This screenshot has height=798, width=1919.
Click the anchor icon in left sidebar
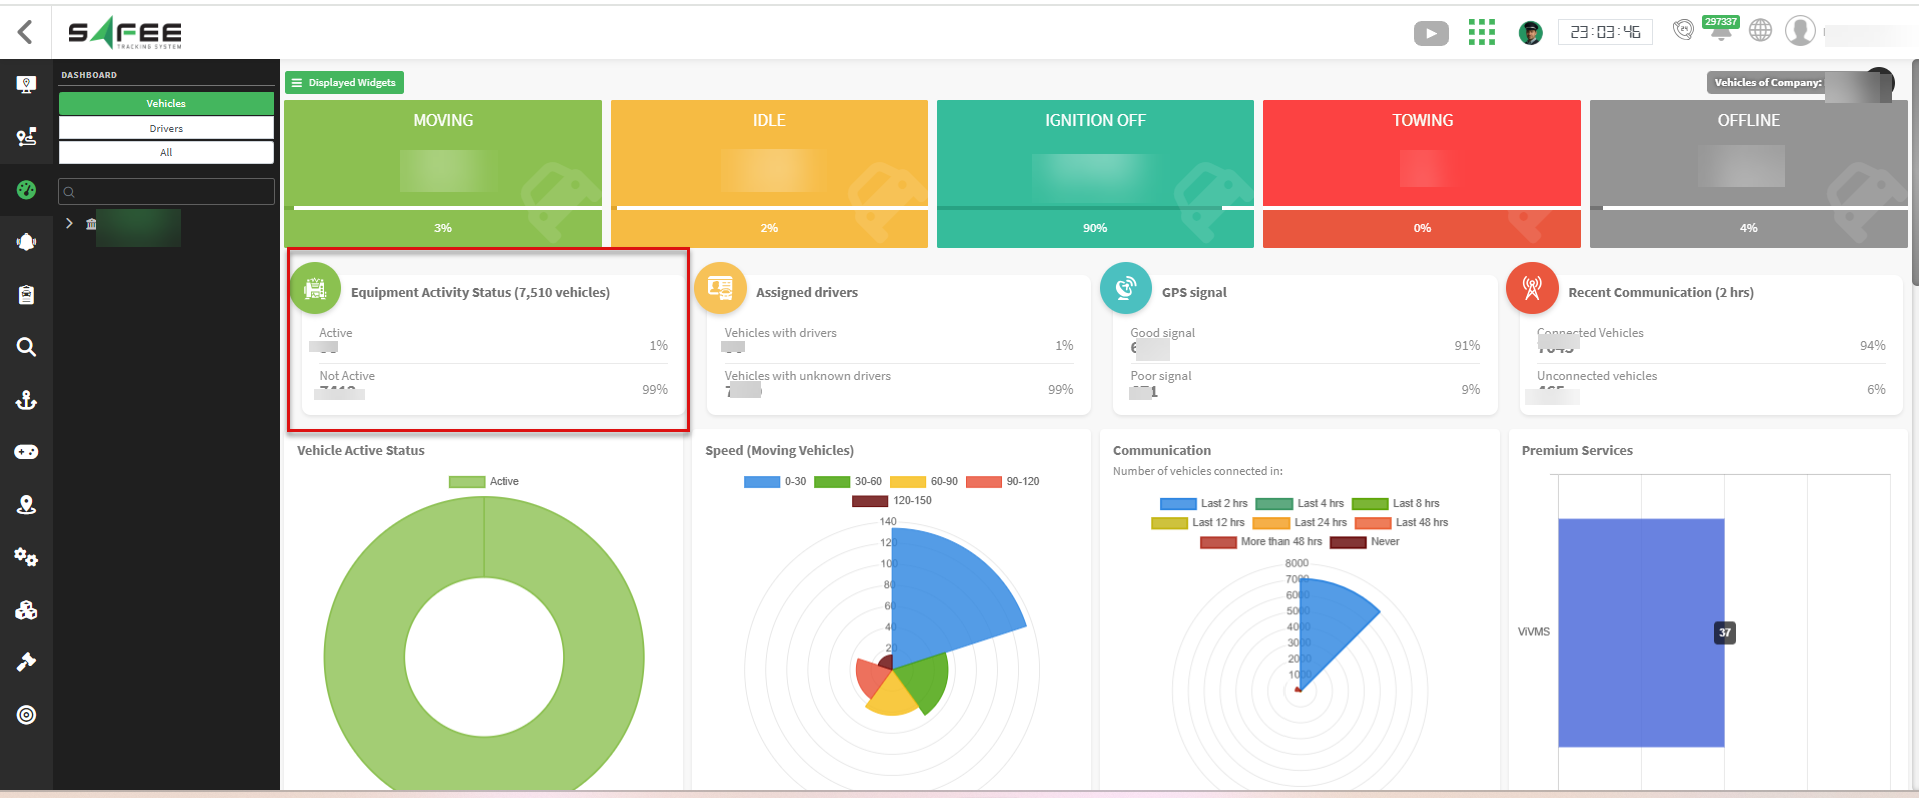[26, 400]
